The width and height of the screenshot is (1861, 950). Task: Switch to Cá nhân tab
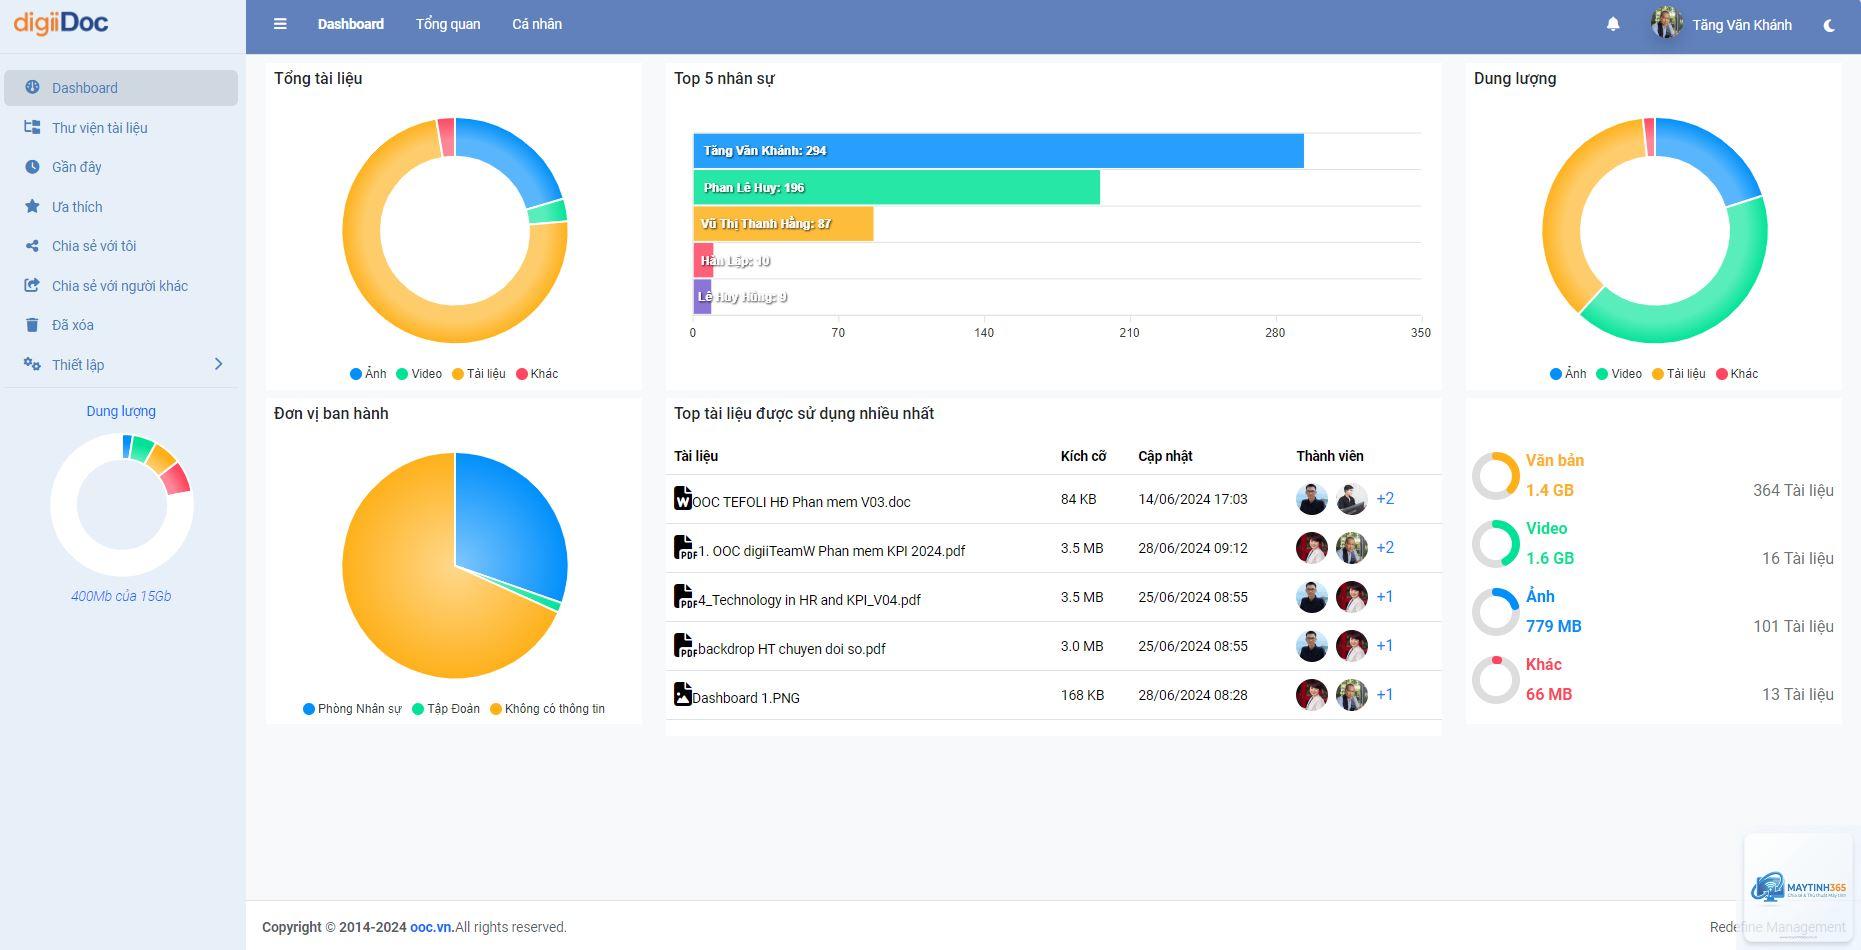[x=537, y=24]
